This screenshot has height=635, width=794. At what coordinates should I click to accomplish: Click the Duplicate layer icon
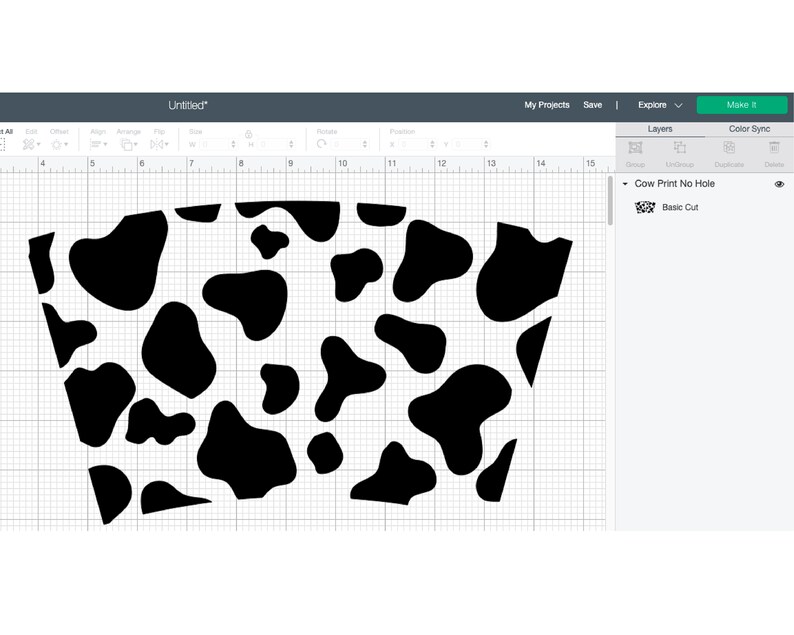729,148
